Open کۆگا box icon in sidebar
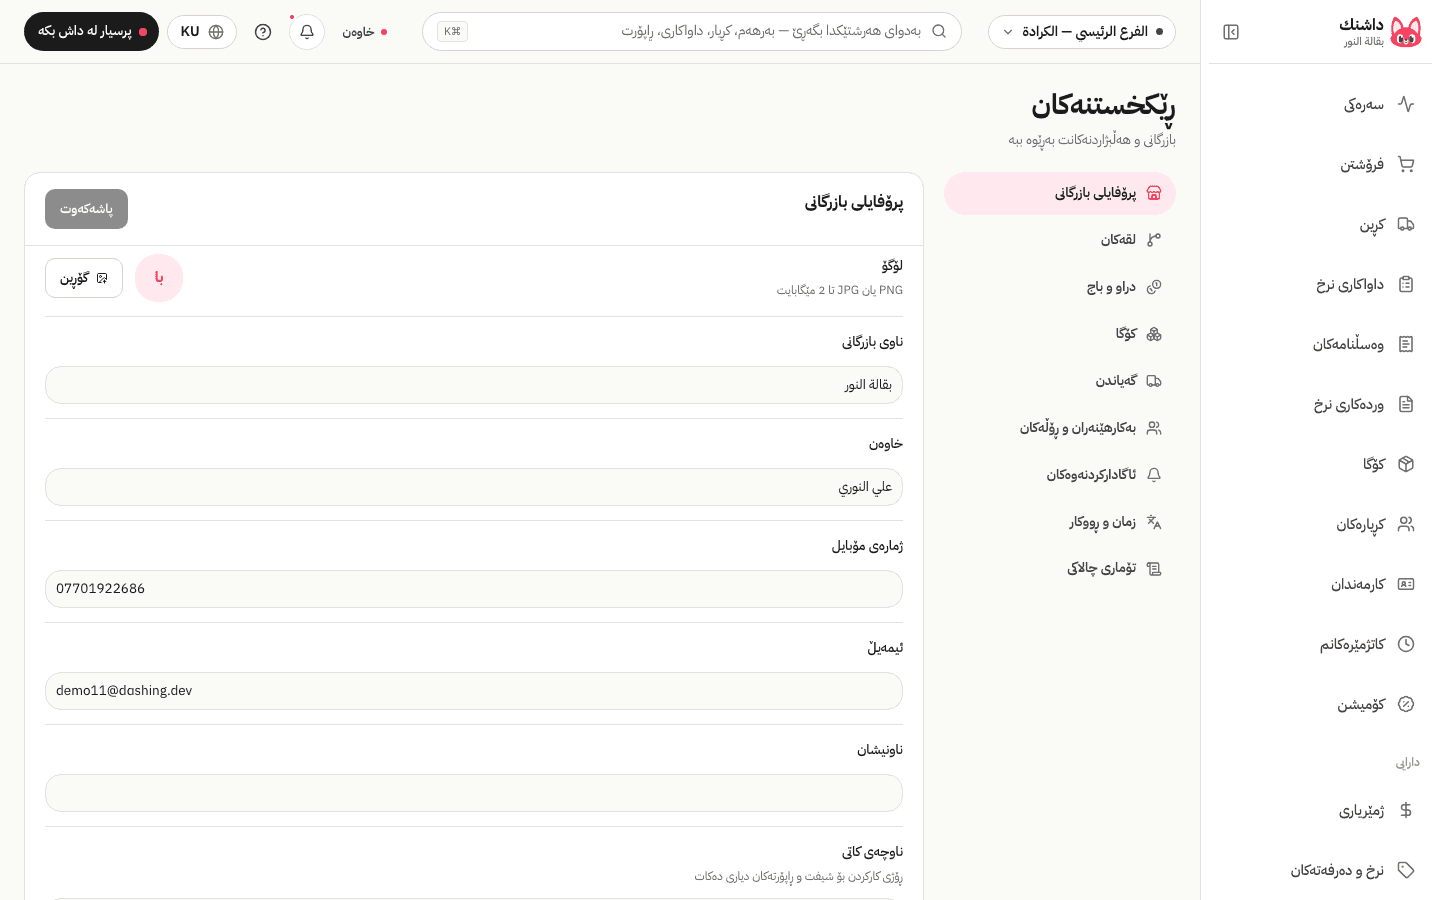The image size is (1440, 900). pyautogui.click(x=1406, y=464)
